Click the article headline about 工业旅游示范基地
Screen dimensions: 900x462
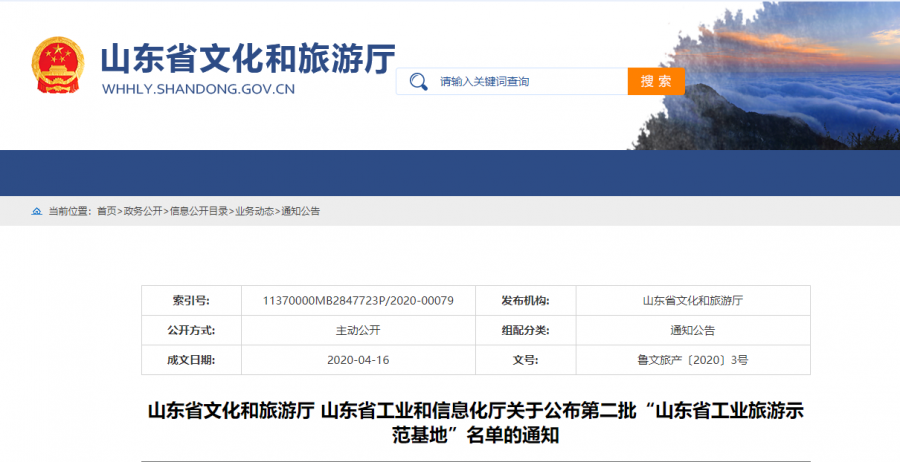(x=475, y=424)
